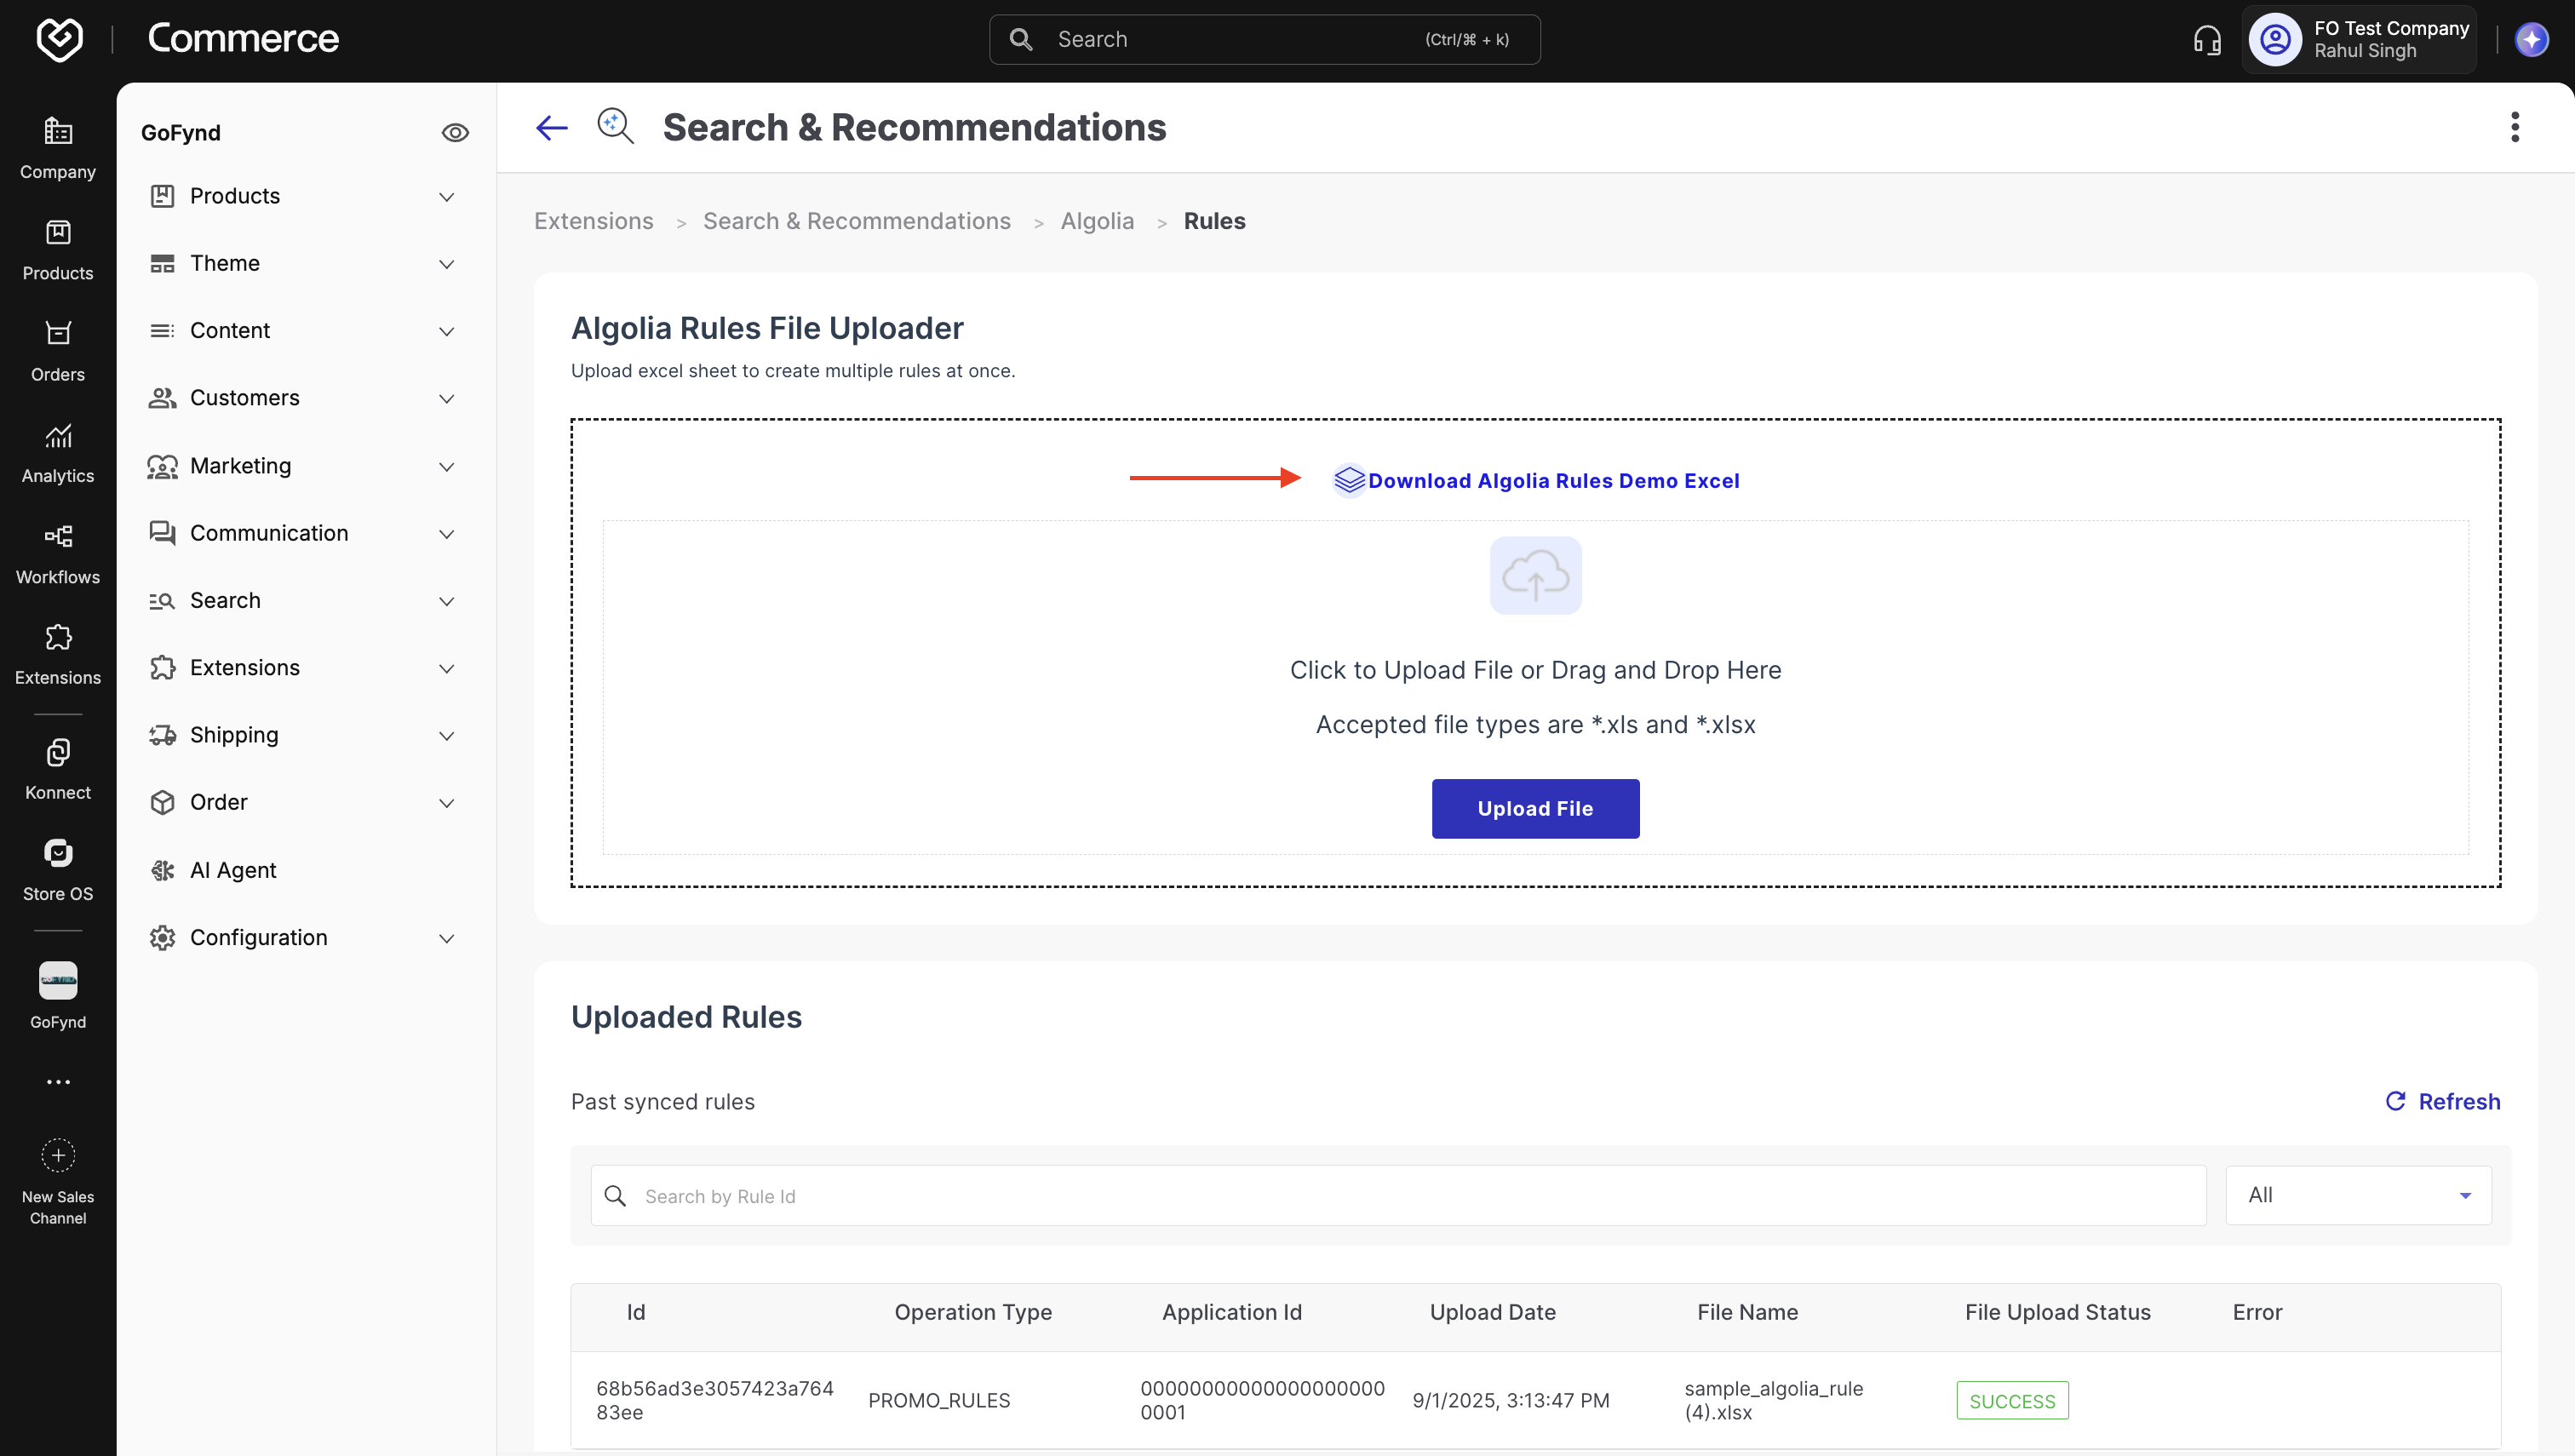Screen dimensions: 2575x1456
Task: Click the back arrow beside page title
Action: pyautogui.click(x=552, y=128)
